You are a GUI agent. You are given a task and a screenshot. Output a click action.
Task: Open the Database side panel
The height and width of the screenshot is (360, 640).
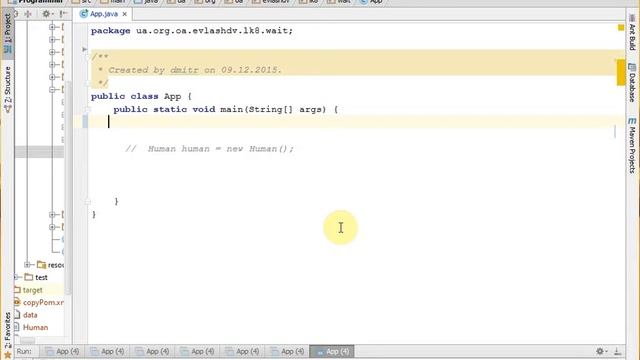pyautogui.click(x=632, y=82)
